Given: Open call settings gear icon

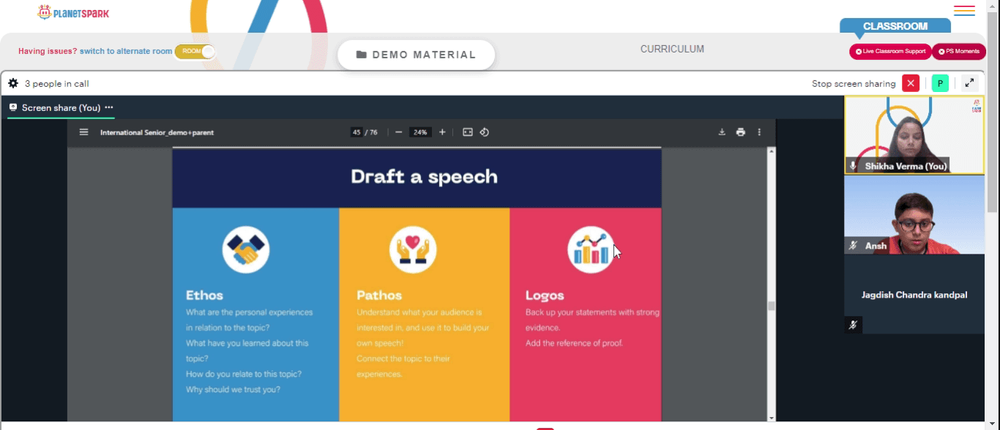Looking at the screenshot, I should point(13,83).
